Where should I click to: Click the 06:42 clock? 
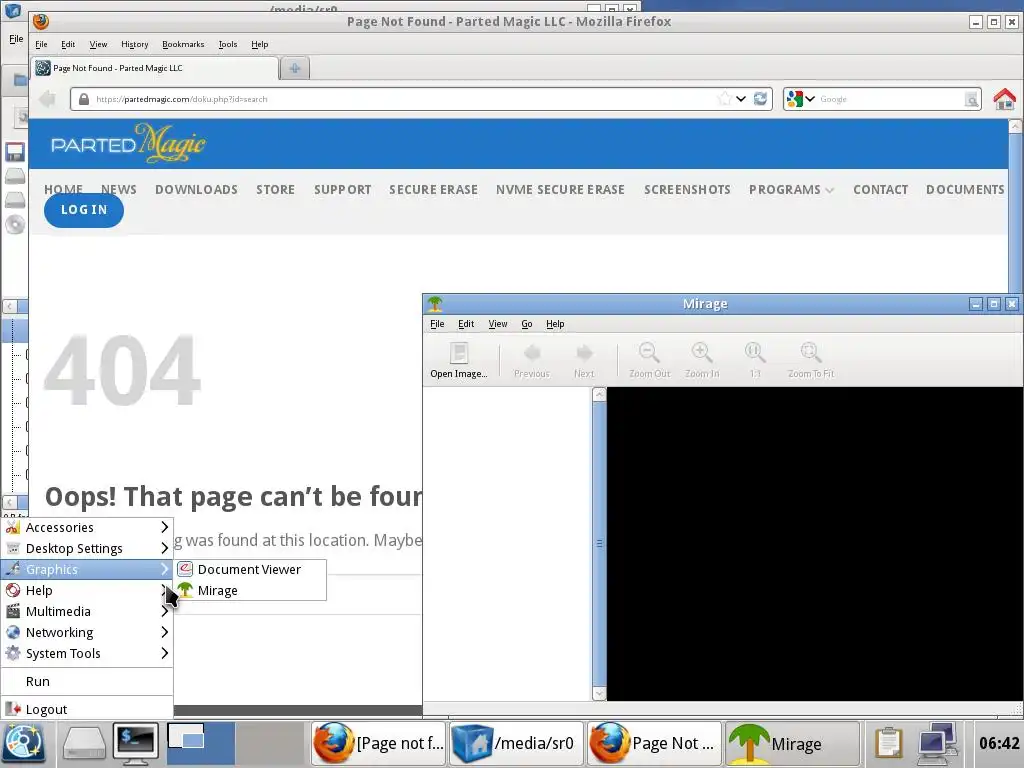click(999, 743)
